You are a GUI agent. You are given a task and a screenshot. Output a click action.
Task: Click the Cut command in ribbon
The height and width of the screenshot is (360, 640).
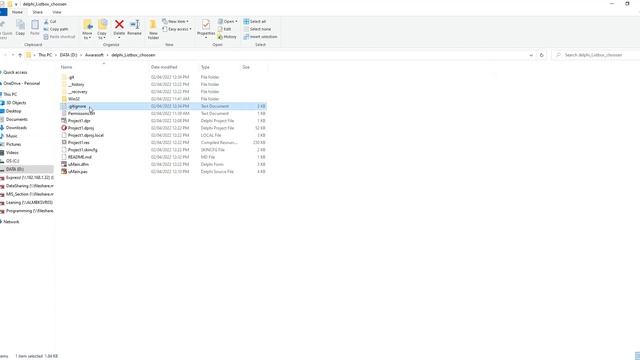tap(50, 22)
